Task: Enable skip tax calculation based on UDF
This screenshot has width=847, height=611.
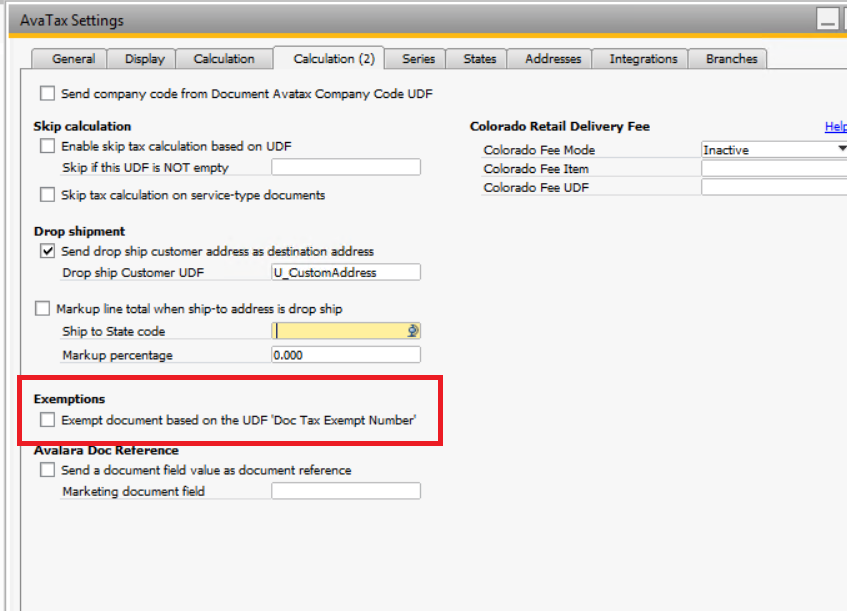Action: point(48,146)
